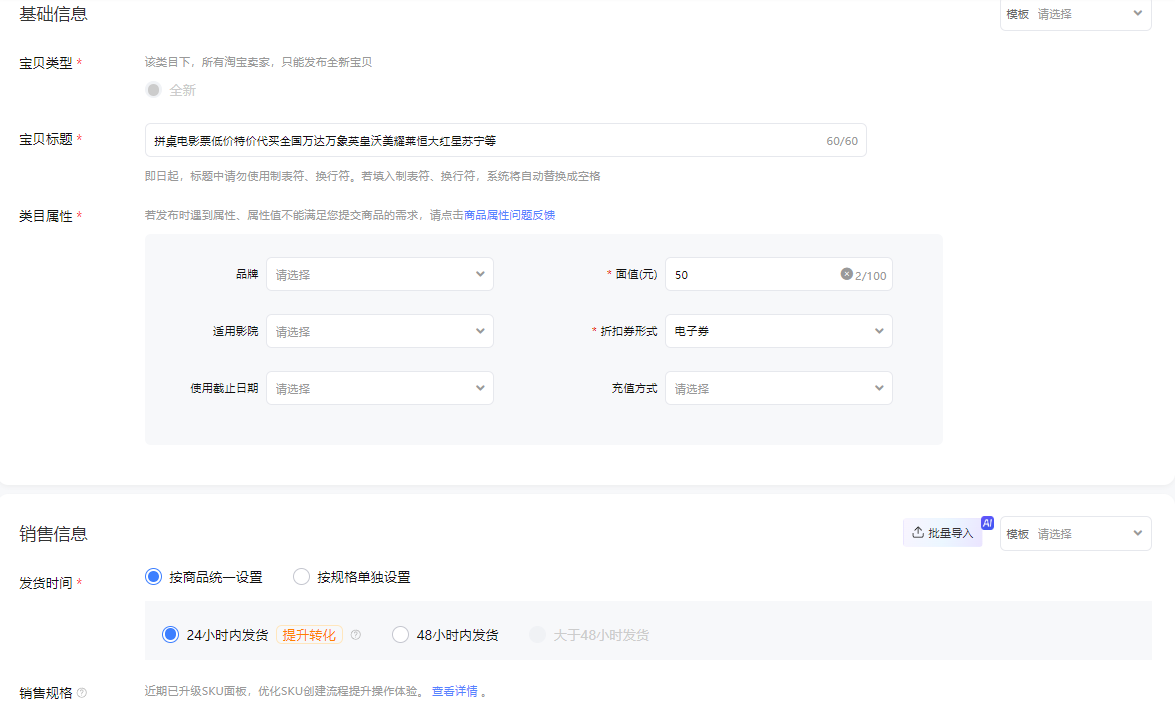Click into the 面值(元) input field
Image resolution: width=1175 pixels, height=711 pixels.
click(x=779, y=274)
